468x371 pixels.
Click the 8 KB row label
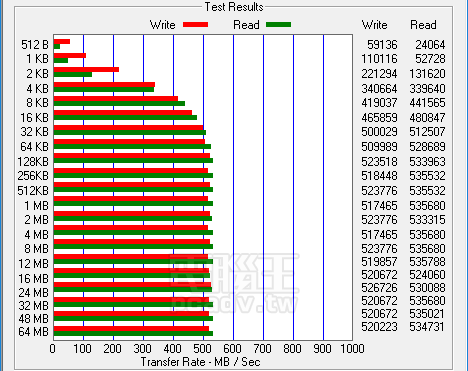37,103
